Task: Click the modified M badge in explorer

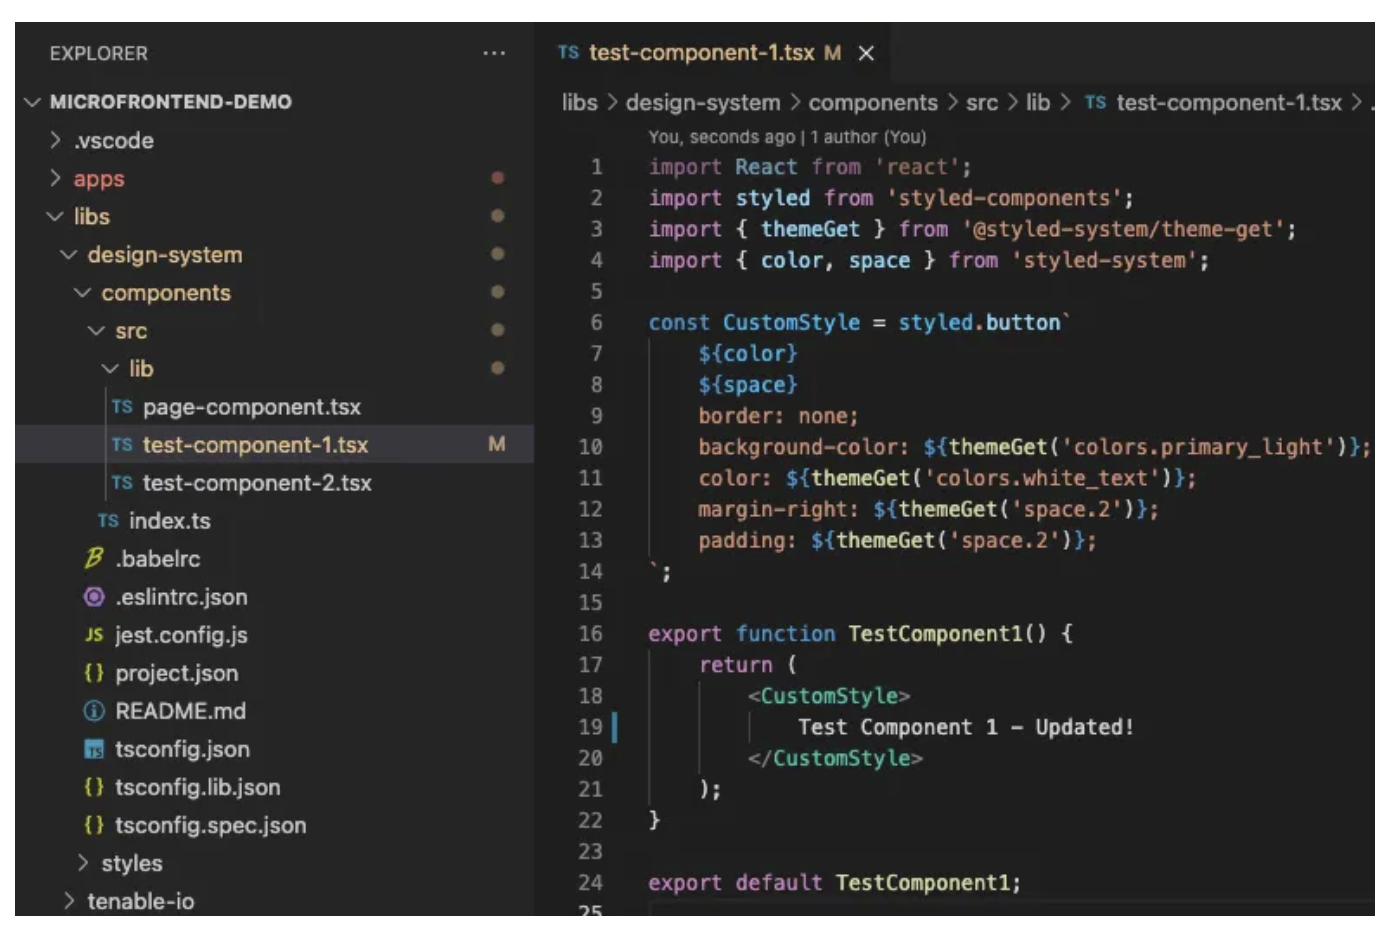Action: click(x=496, y=444)
